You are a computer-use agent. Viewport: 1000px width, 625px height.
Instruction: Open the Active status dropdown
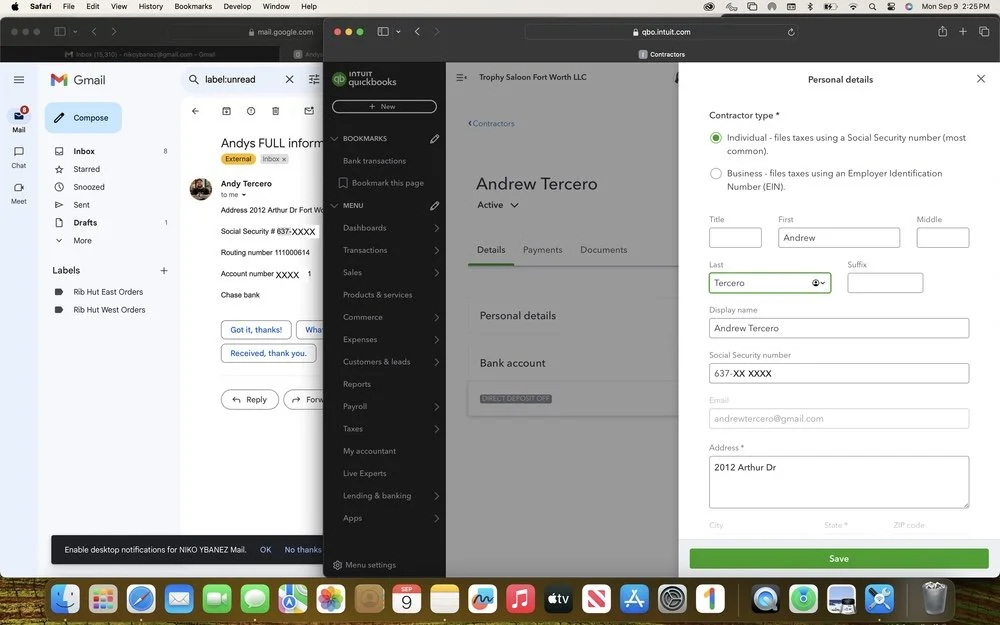[498, 205]
